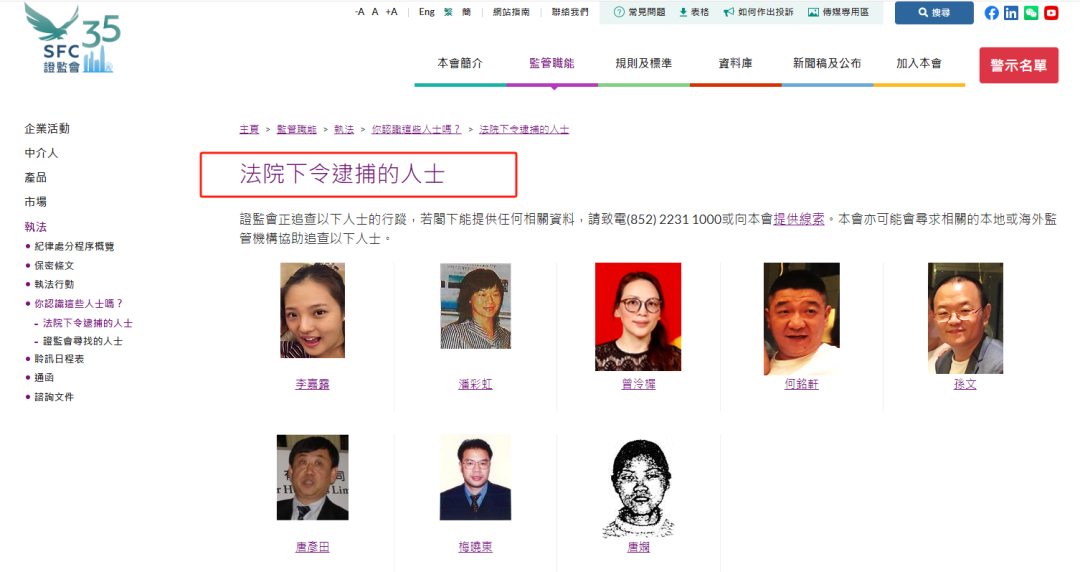Click the SFC 35 logo
Image resolution: width=1080 pixels, height=572 pixels.
click(72, 38)
